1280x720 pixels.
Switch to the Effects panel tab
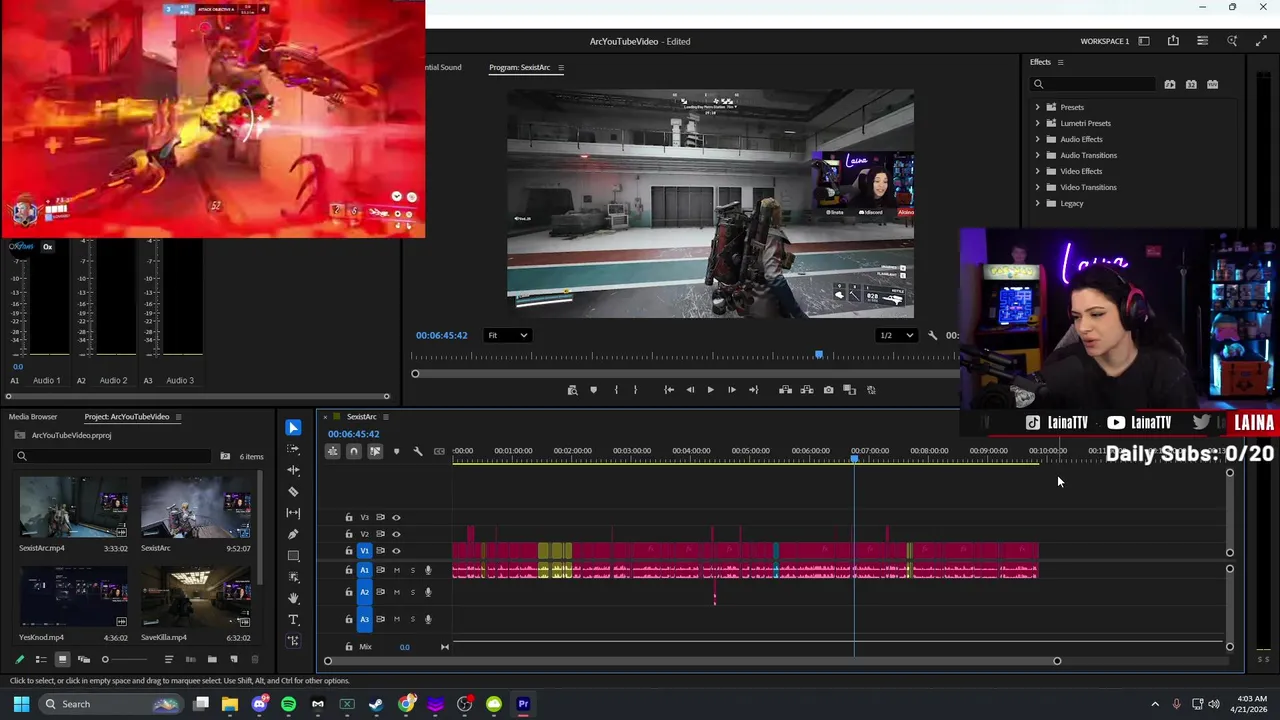pyautogui.click(x=1040, y=62)
